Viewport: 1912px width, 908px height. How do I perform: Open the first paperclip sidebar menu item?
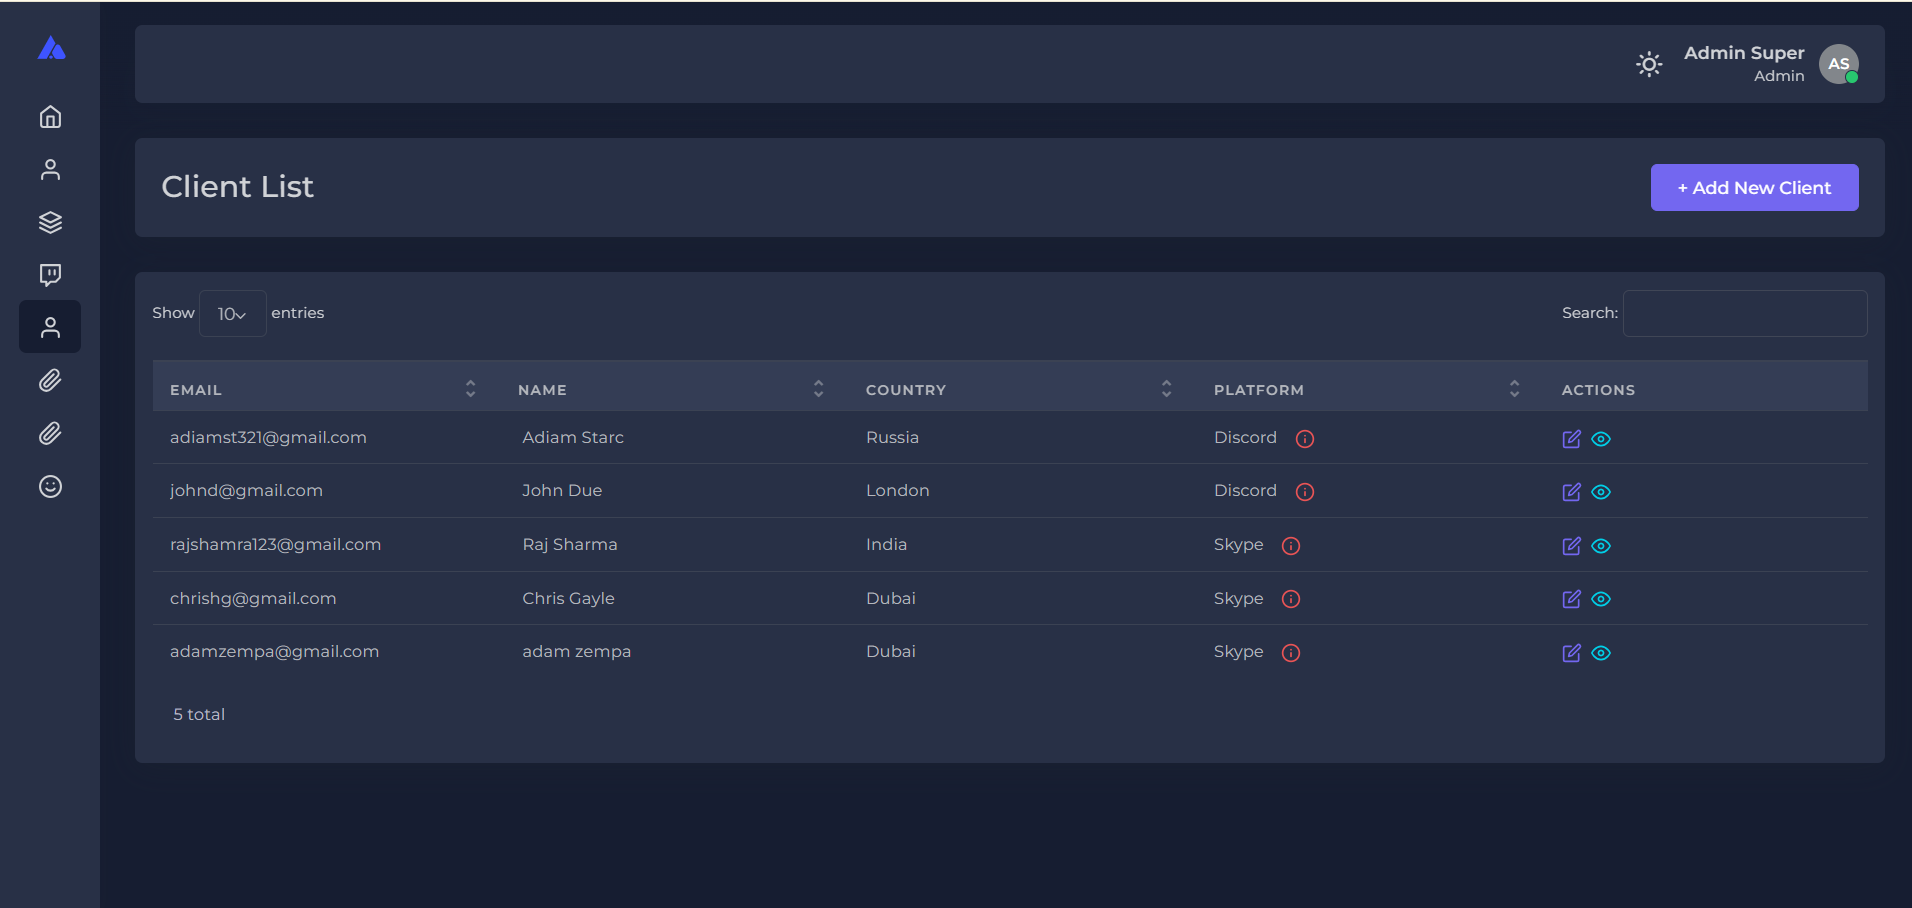(50, 381)
